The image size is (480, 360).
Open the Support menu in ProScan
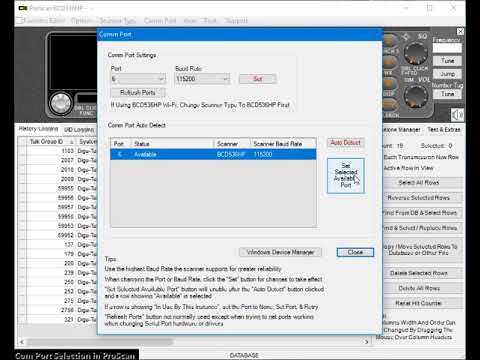click(236, 21)
